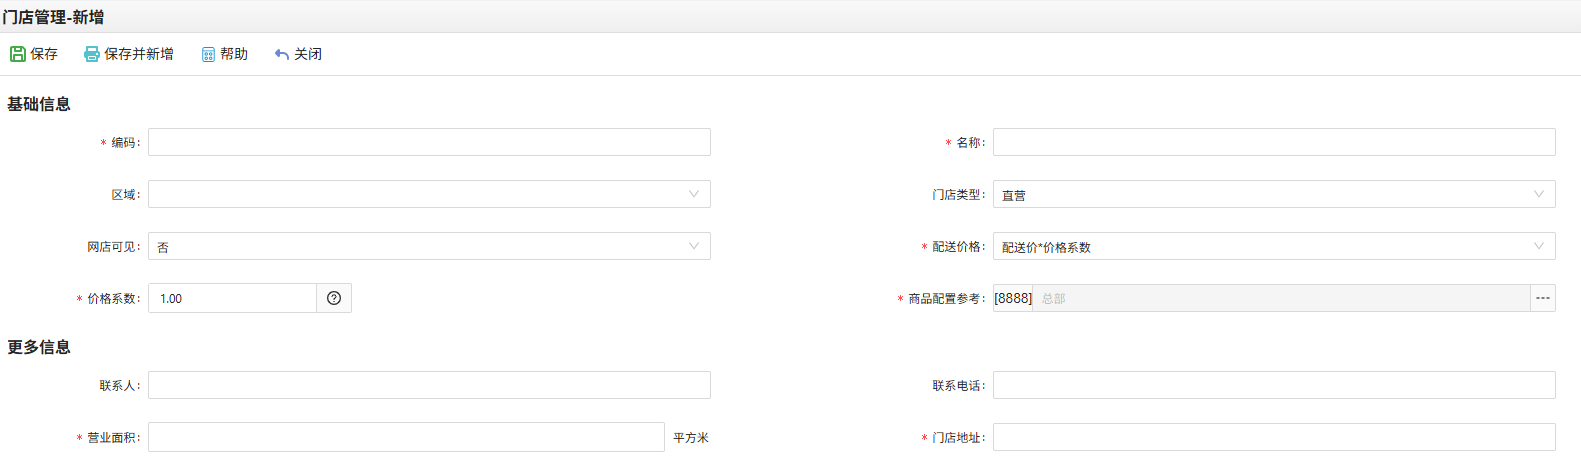Click into the 名称 text field
This screenshot has height=464, width=1581.
pos(1274,142)
